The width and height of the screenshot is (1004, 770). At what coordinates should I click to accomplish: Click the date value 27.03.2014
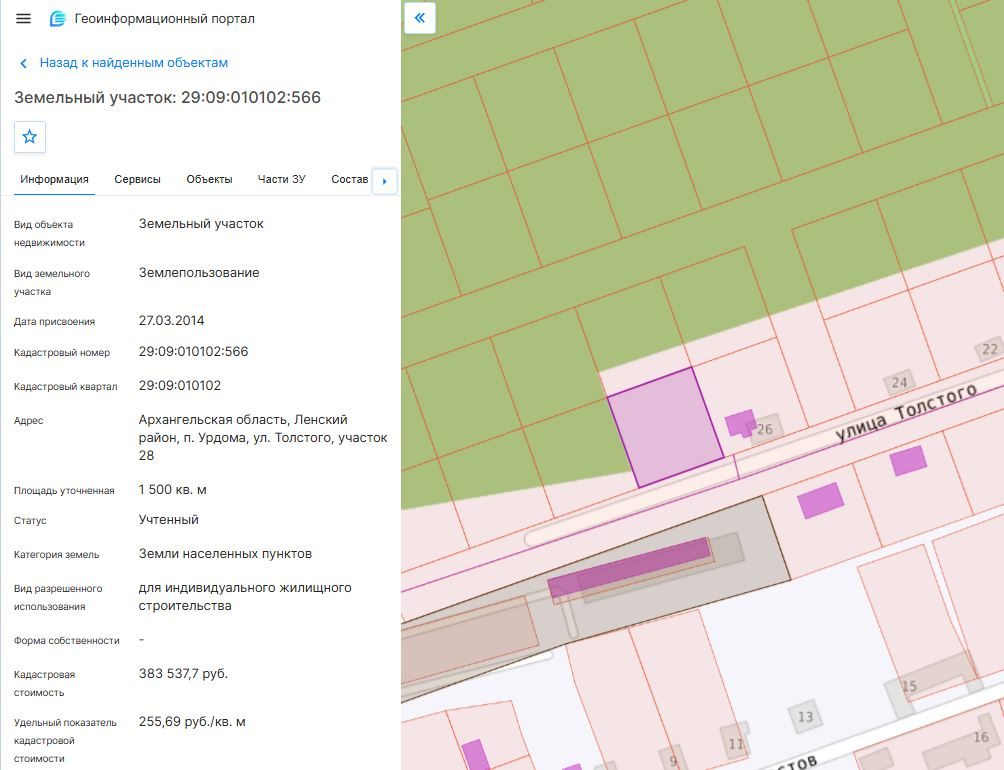[172, 321]
